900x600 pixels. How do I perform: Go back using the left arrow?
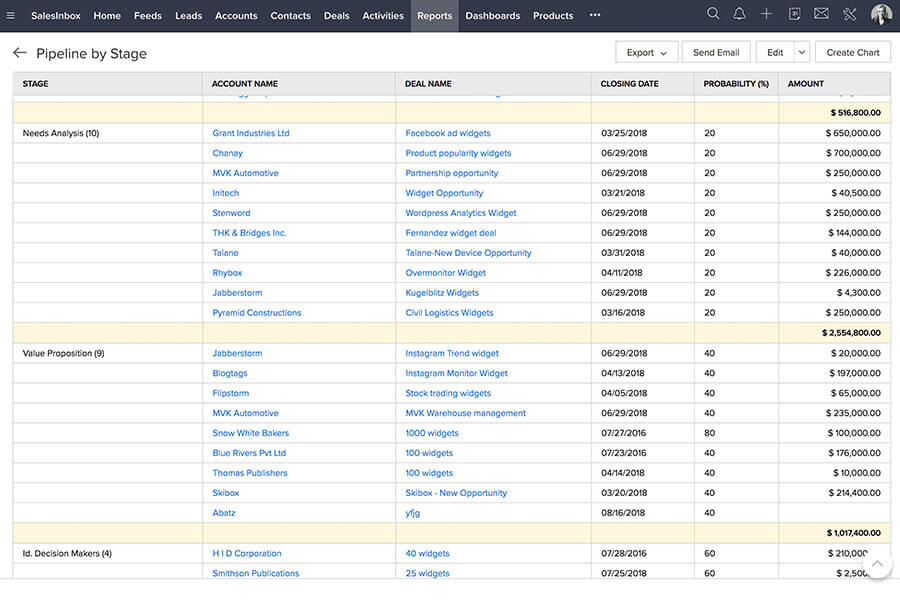tap(19, 53)
